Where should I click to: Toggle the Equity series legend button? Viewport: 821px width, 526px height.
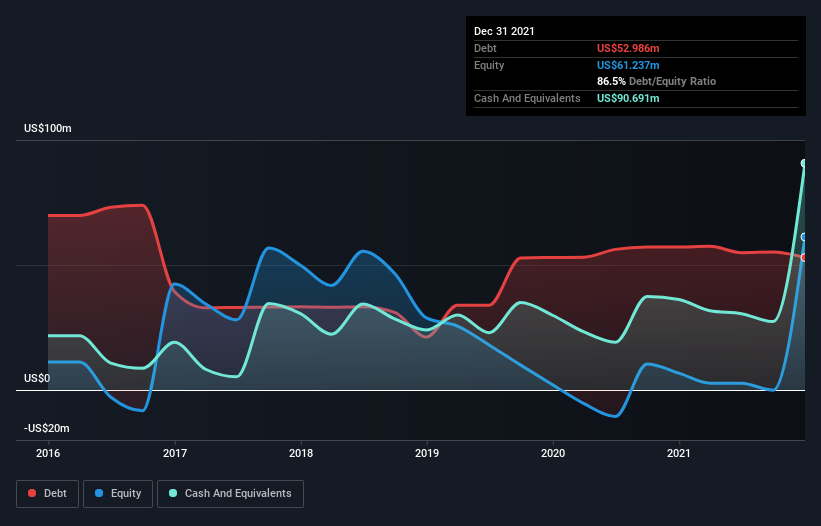118,494
